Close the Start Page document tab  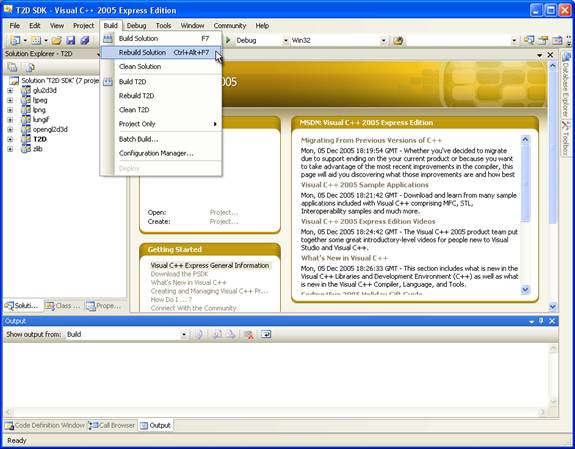tap(550, 55)
